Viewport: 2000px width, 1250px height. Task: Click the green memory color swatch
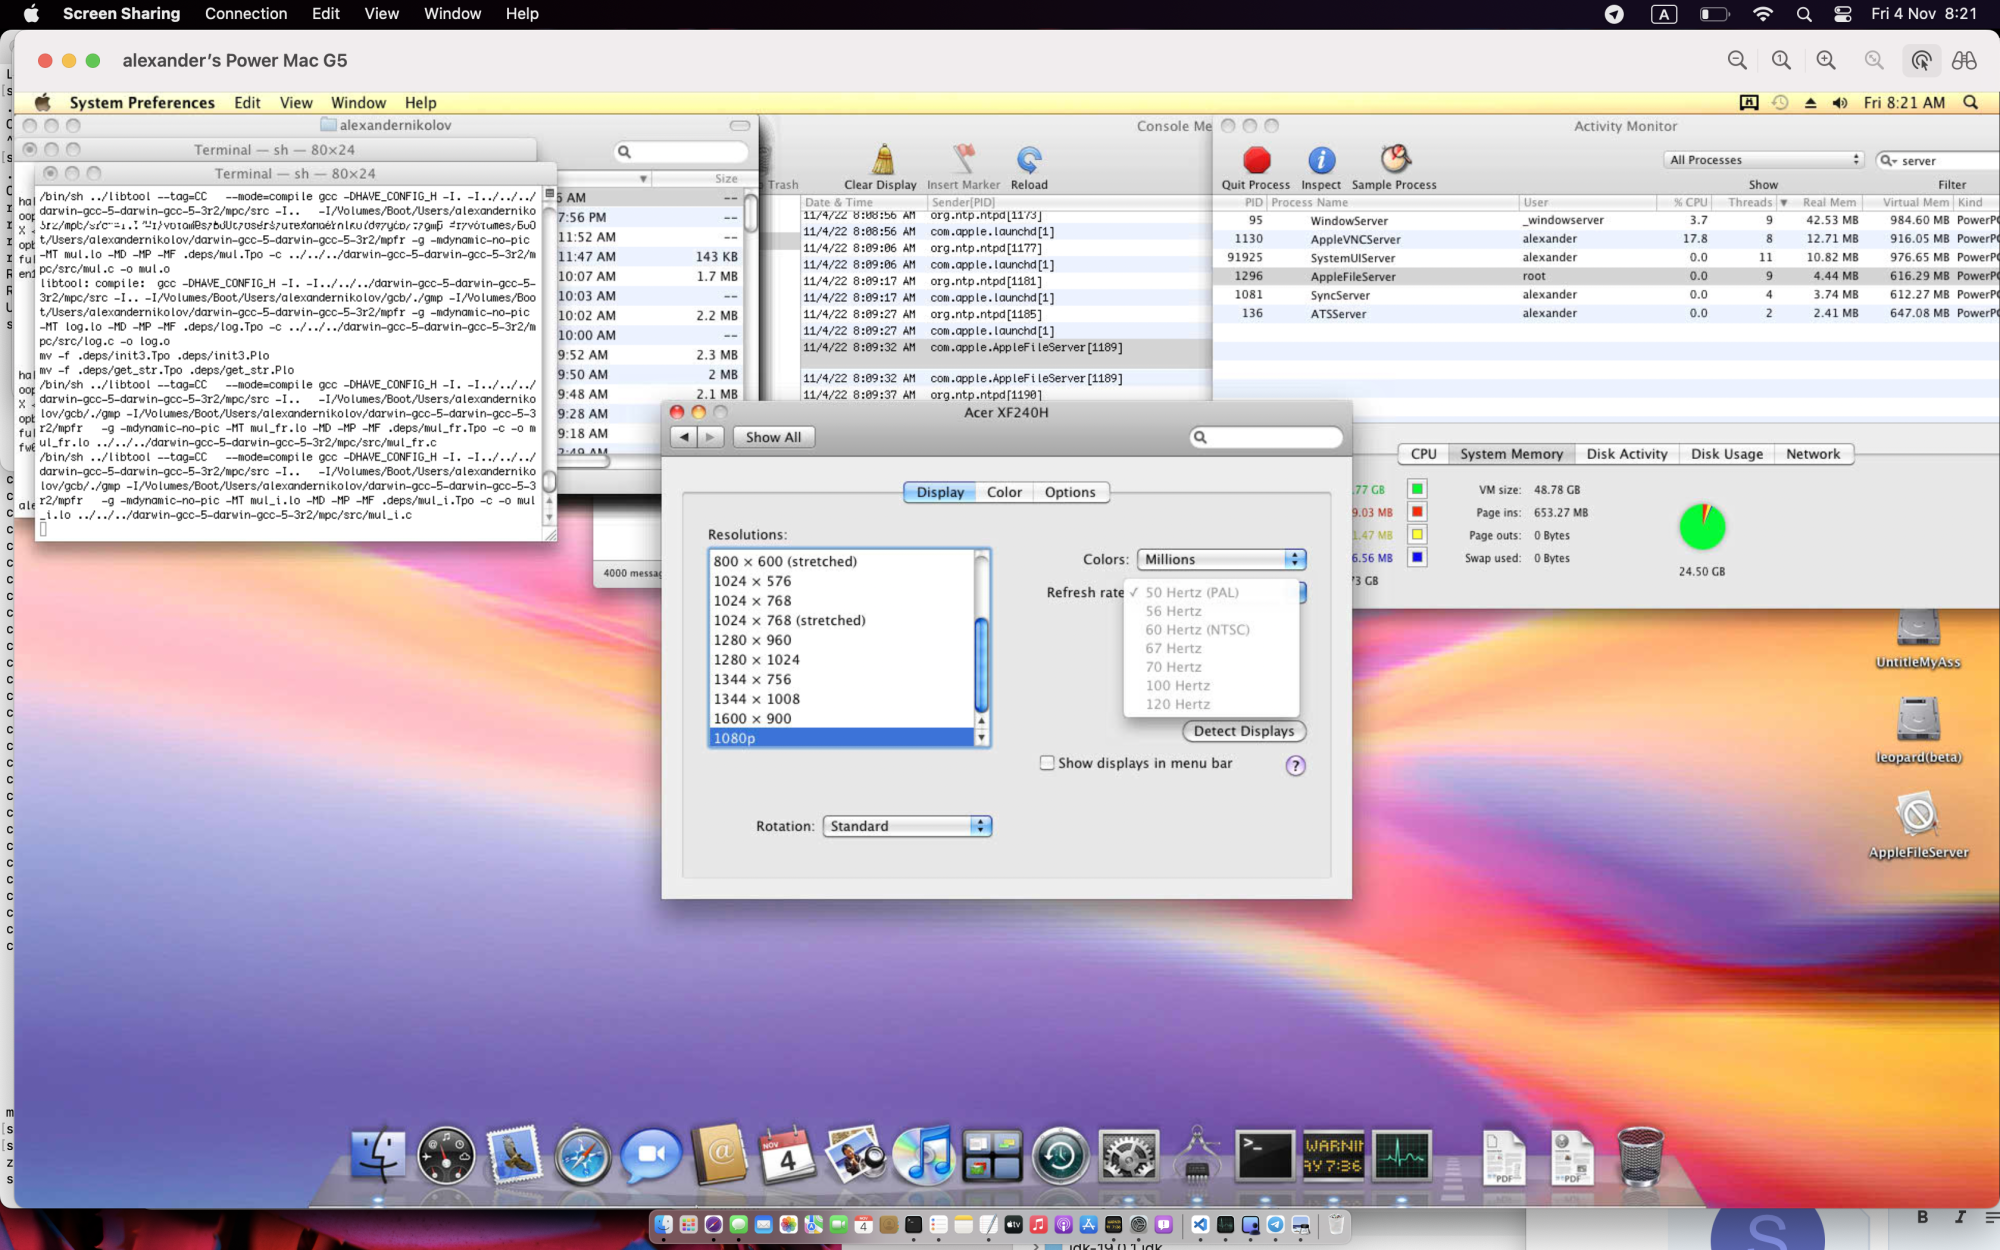[x=1417, y=489]
